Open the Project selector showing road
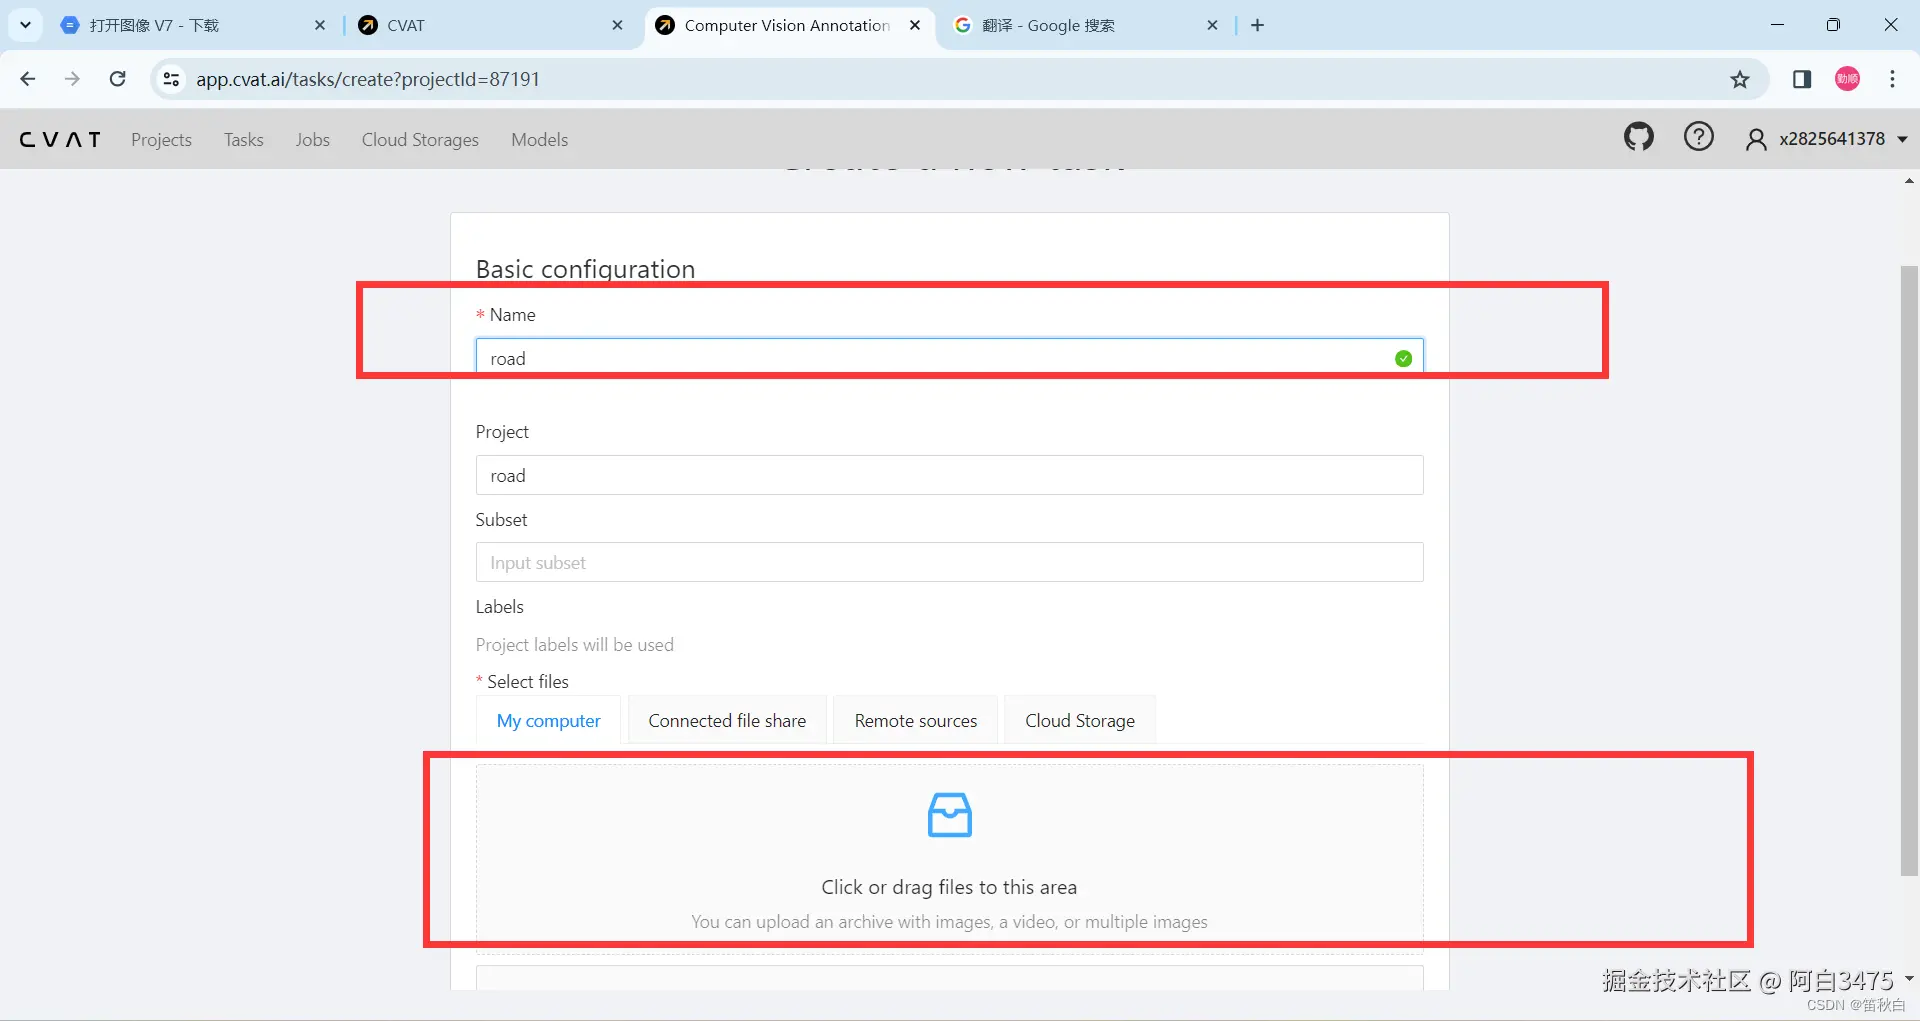The width and height of the screenshot is (1920, 1021). pos(949,475)
